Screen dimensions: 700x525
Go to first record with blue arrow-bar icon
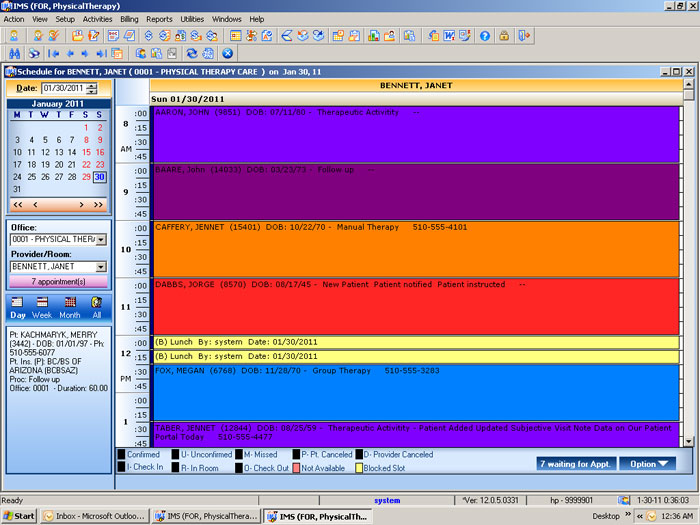click(54, 54)
